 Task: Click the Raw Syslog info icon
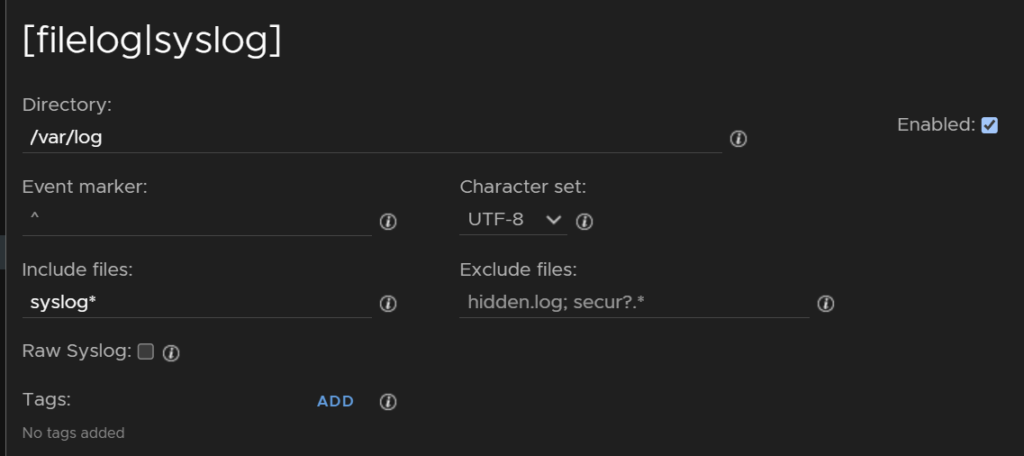(170, 353)
